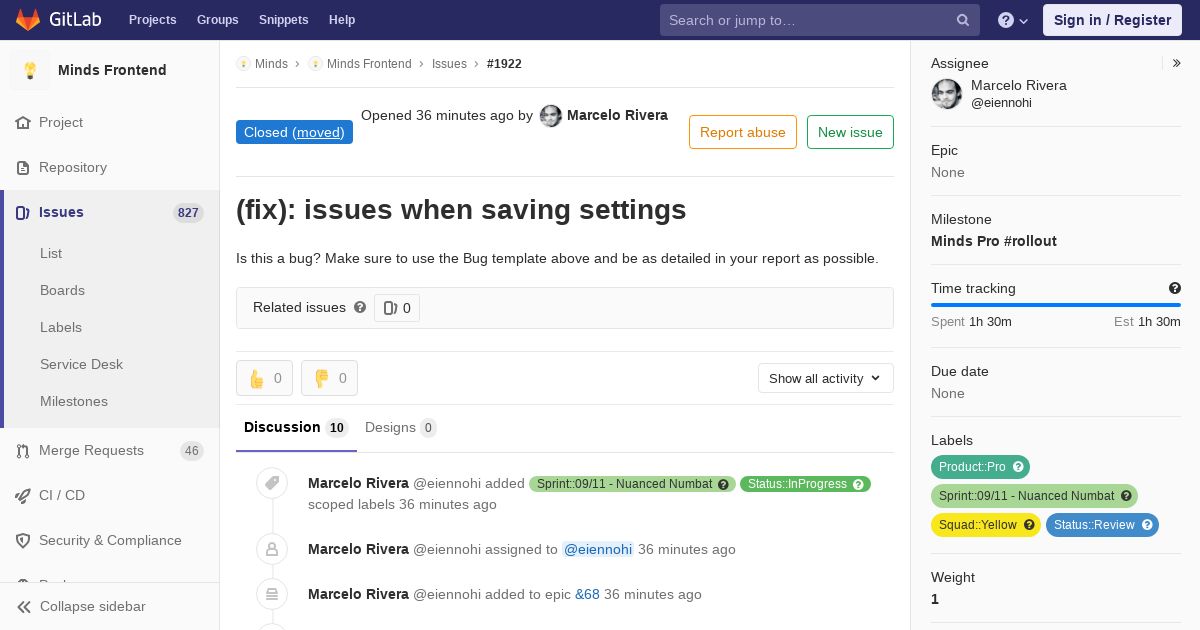The width and height of the screenshot is (1200, 630).
Task: Open the Show all activity dropdown
Action: [825, 378]
